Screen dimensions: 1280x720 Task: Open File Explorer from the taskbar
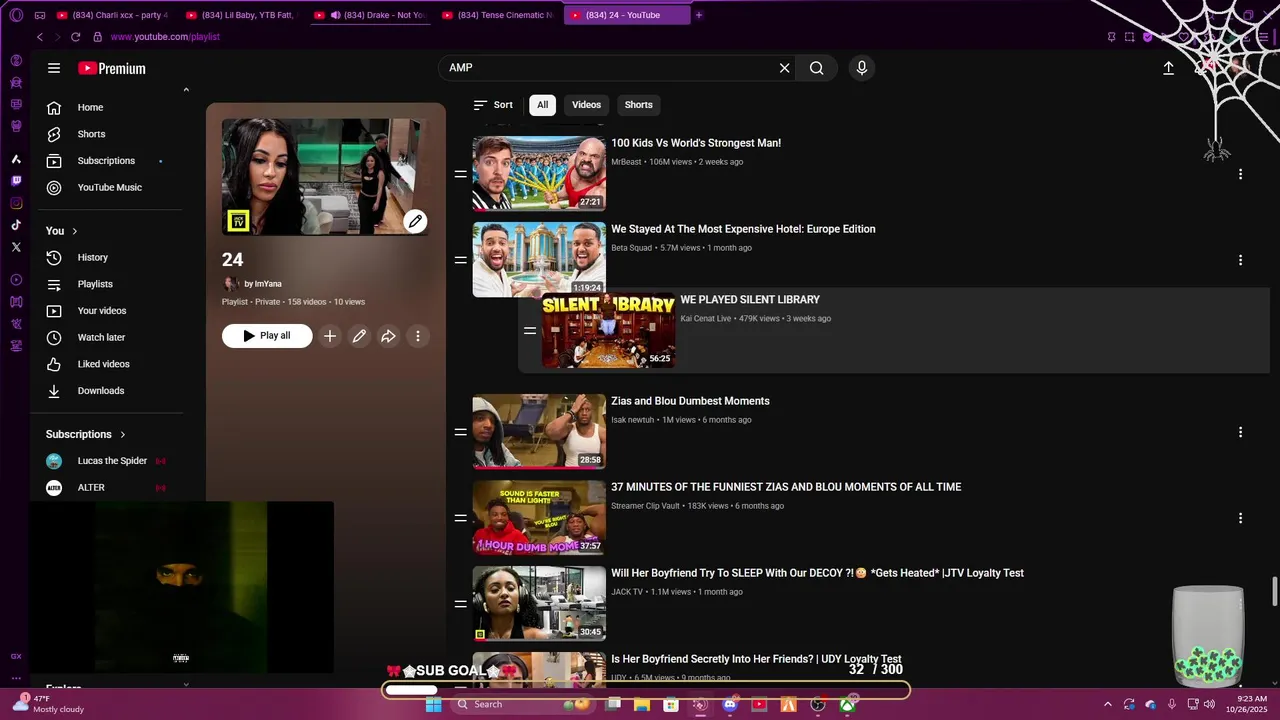coord(642,704)
